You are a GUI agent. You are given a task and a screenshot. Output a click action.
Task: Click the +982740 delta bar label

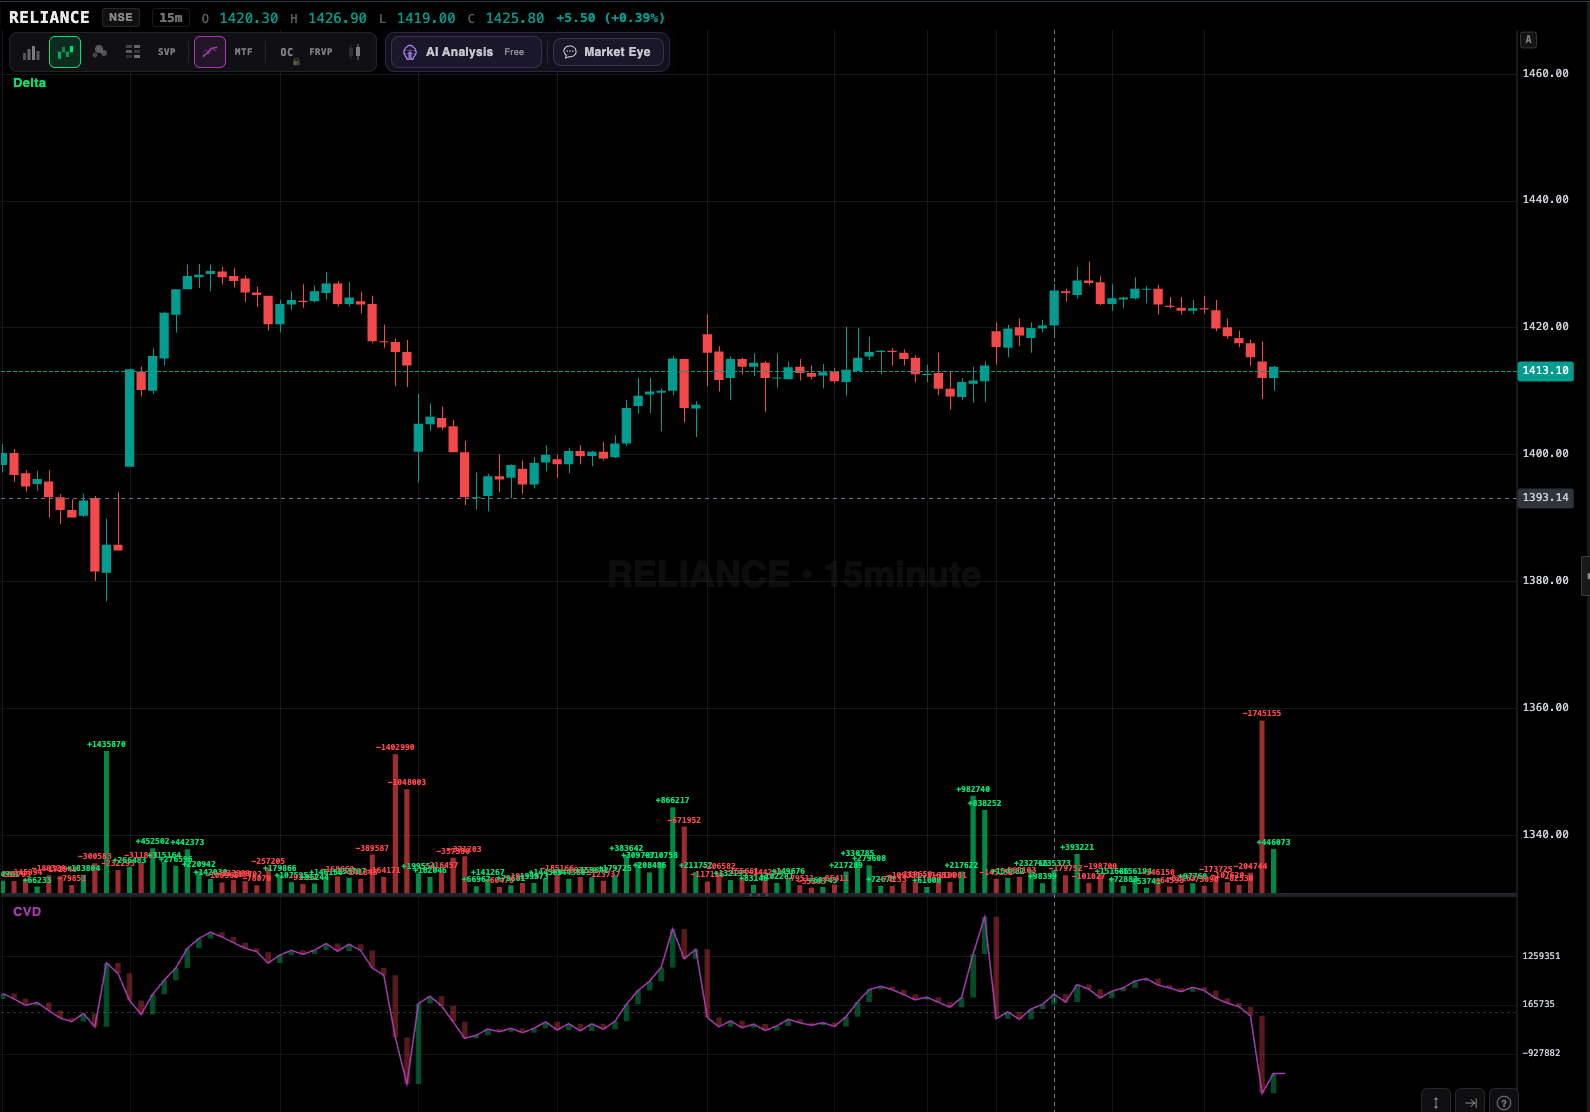pyautogui.click(x=973, y=789)
